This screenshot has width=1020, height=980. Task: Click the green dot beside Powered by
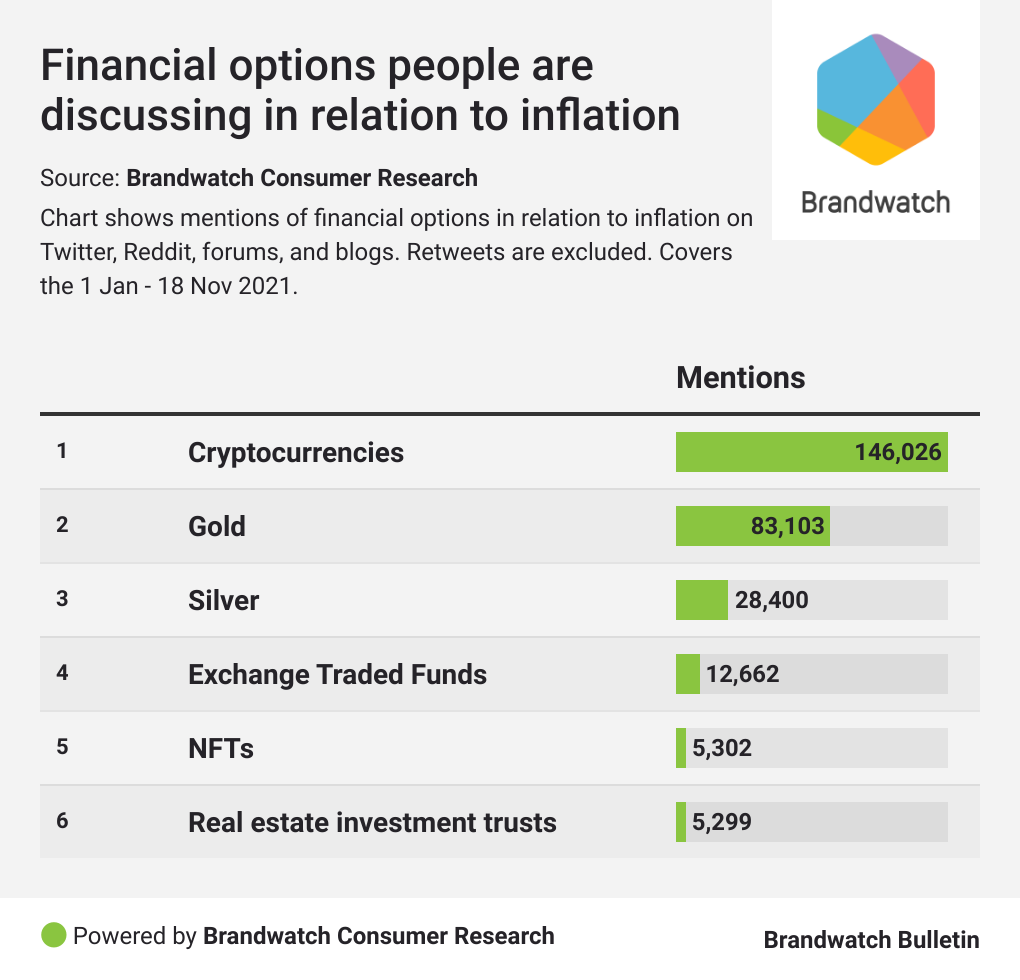click(x=53, y=936)
